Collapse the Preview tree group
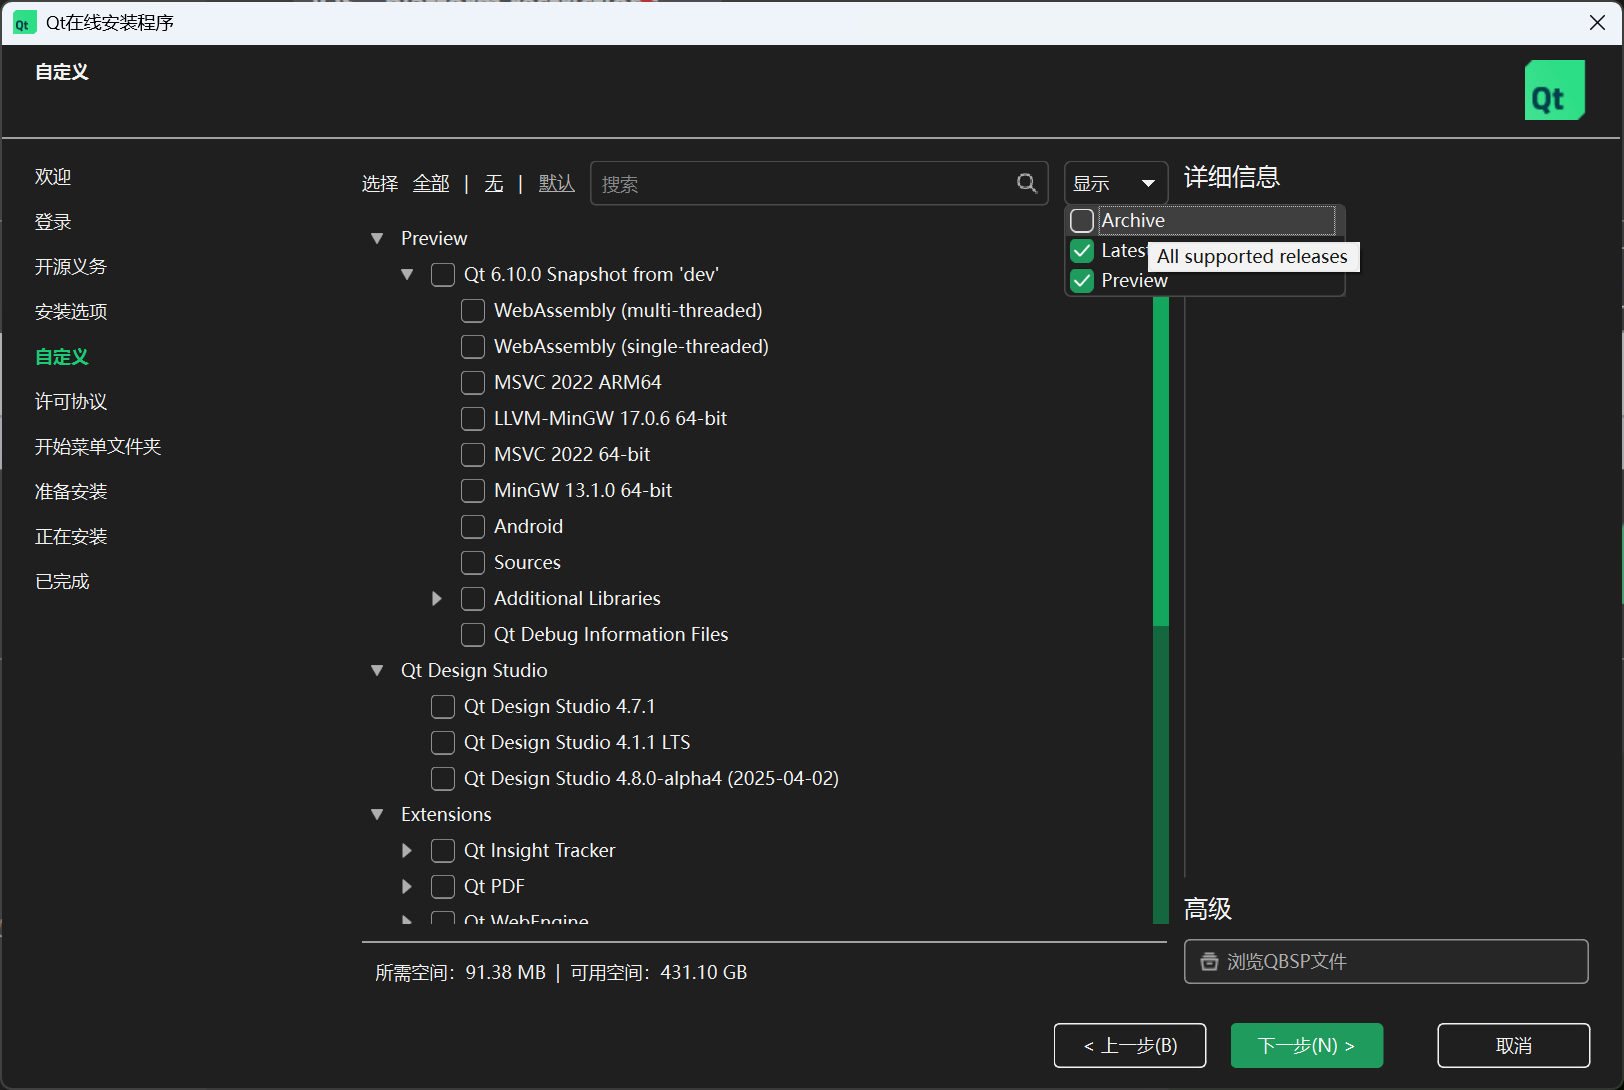This screenshot has width=1624, height=1090. (377, 238)
